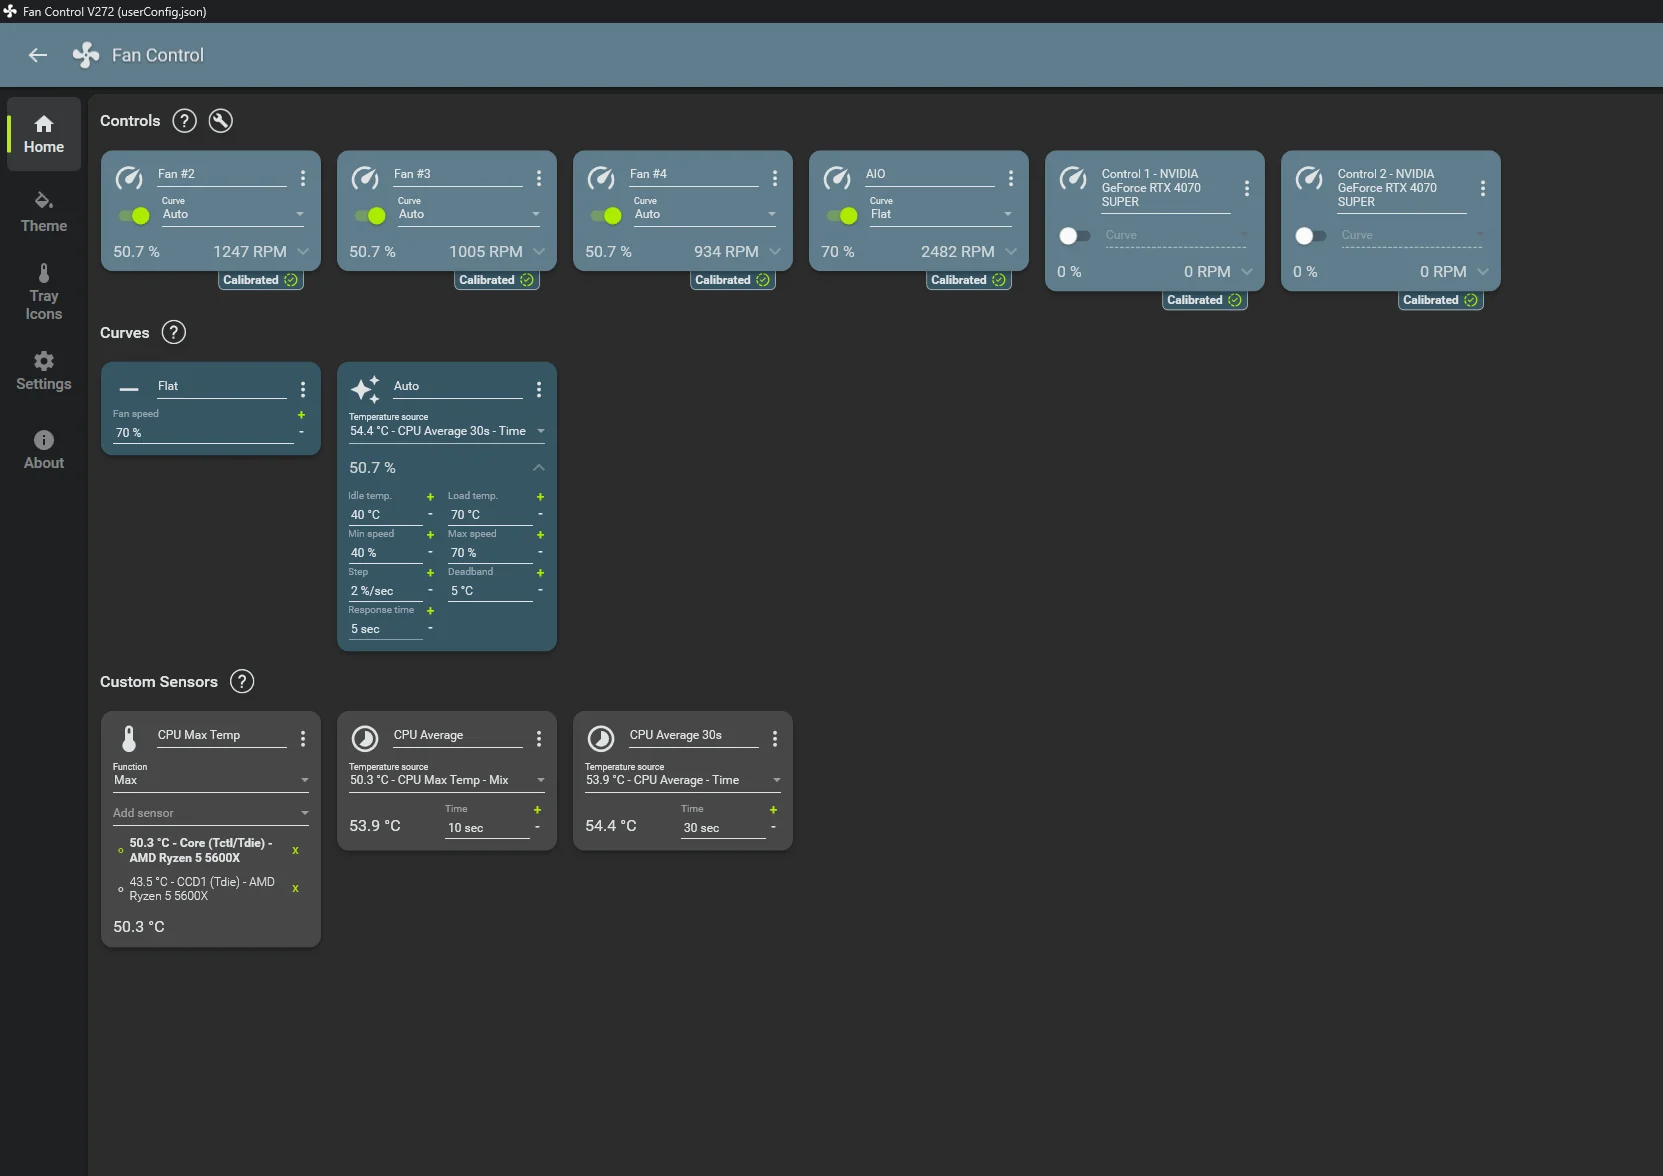The image size is (1663, 1176).
Task: Open the Controls wrench configuration icon
Action: click(221, 121)
